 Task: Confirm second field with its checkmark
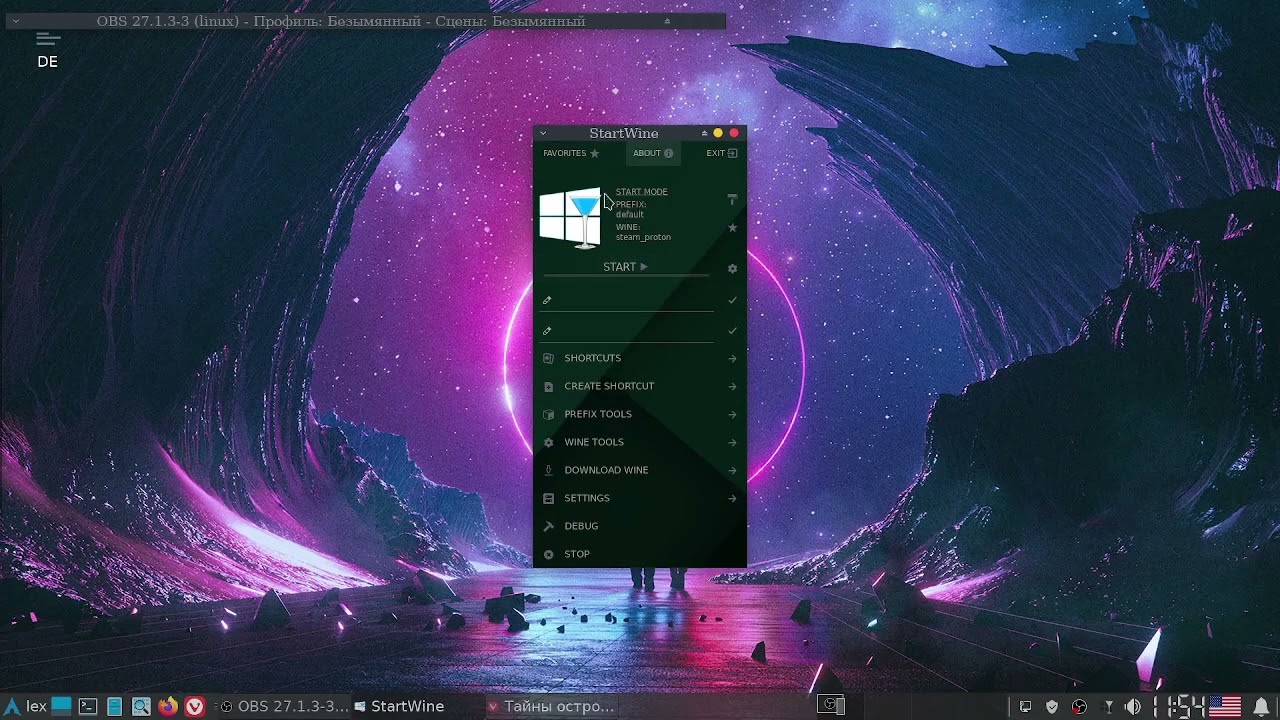732,331
